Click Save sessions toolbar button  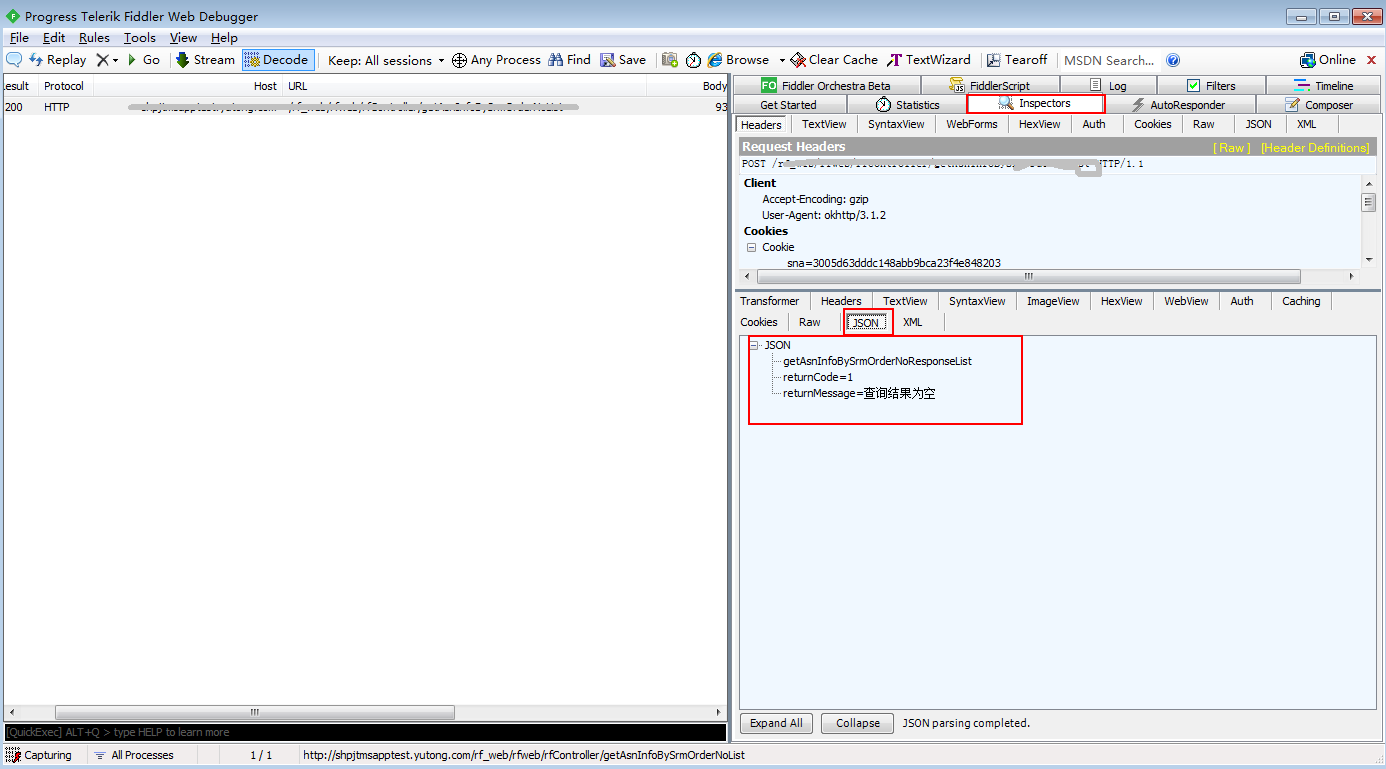(623, 60)
